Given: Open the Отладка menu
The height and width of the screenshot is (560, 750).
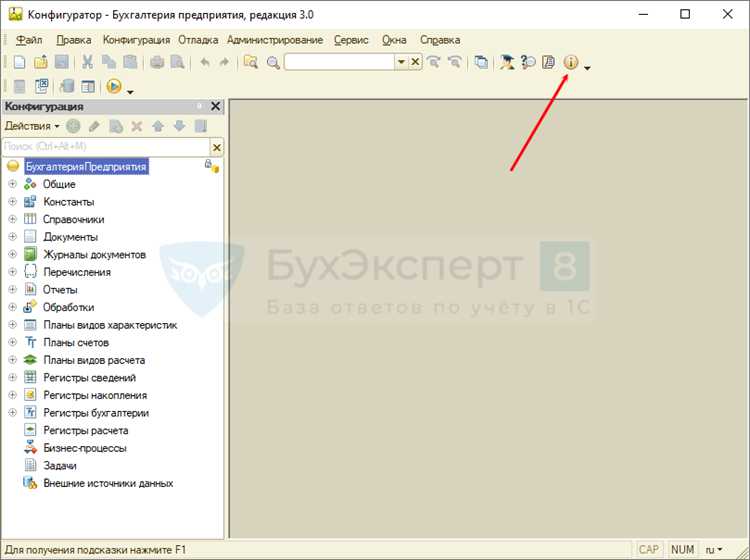Looking at the screenshot, I should 198,40.
